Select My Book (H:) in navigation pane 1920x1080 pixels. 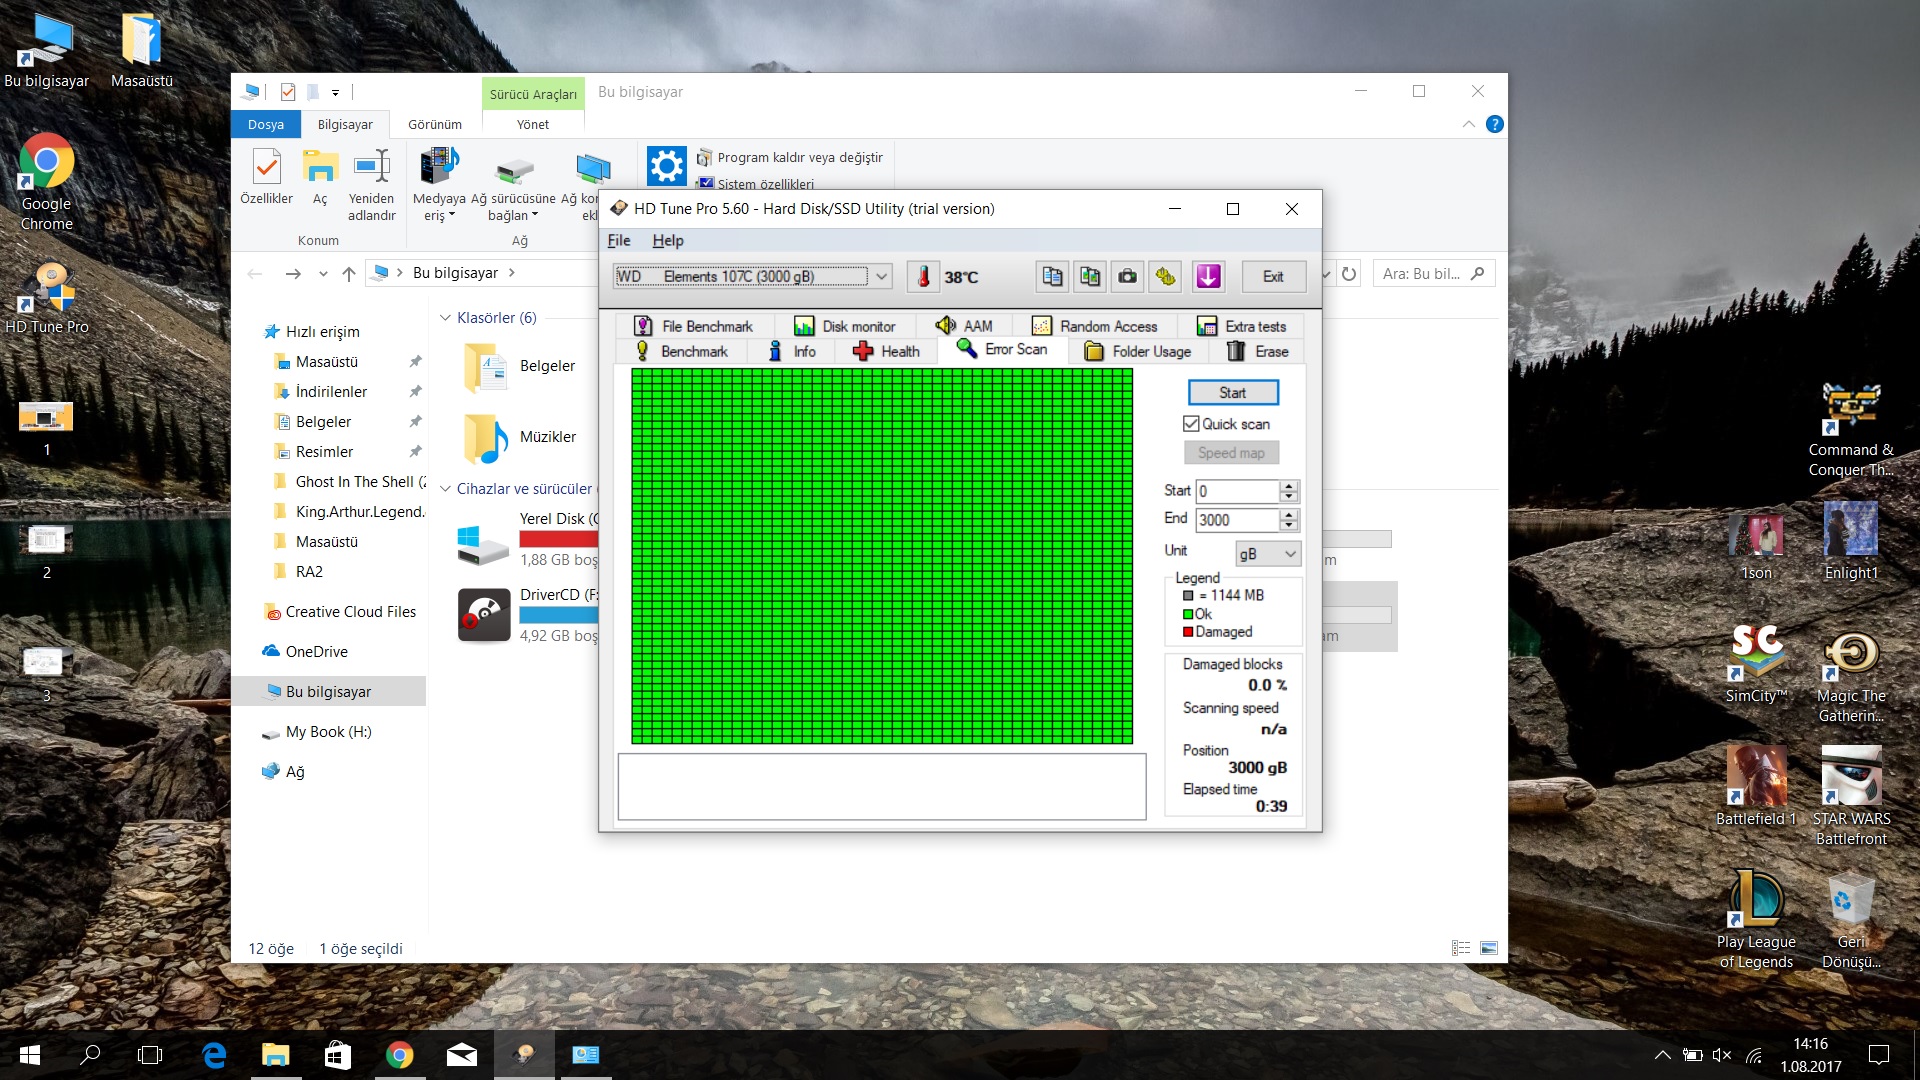point(328,732)
